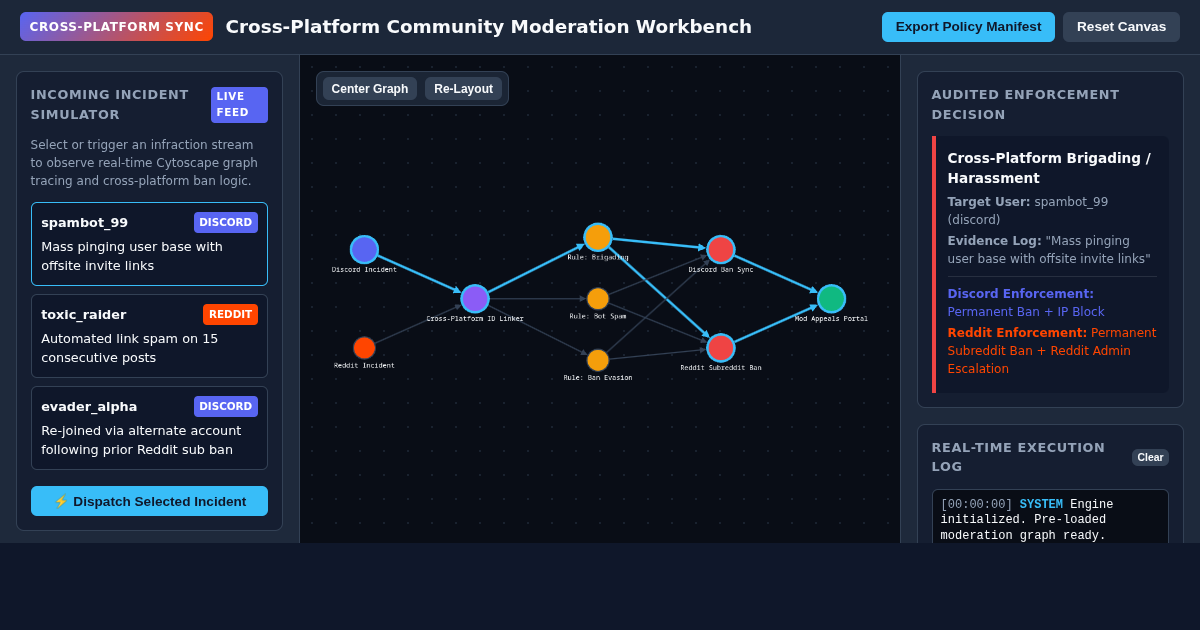Click the DISCORD tag on spambot_99
The height and width of the screenshot is (630, 1200).
click(x=226, y=222)
